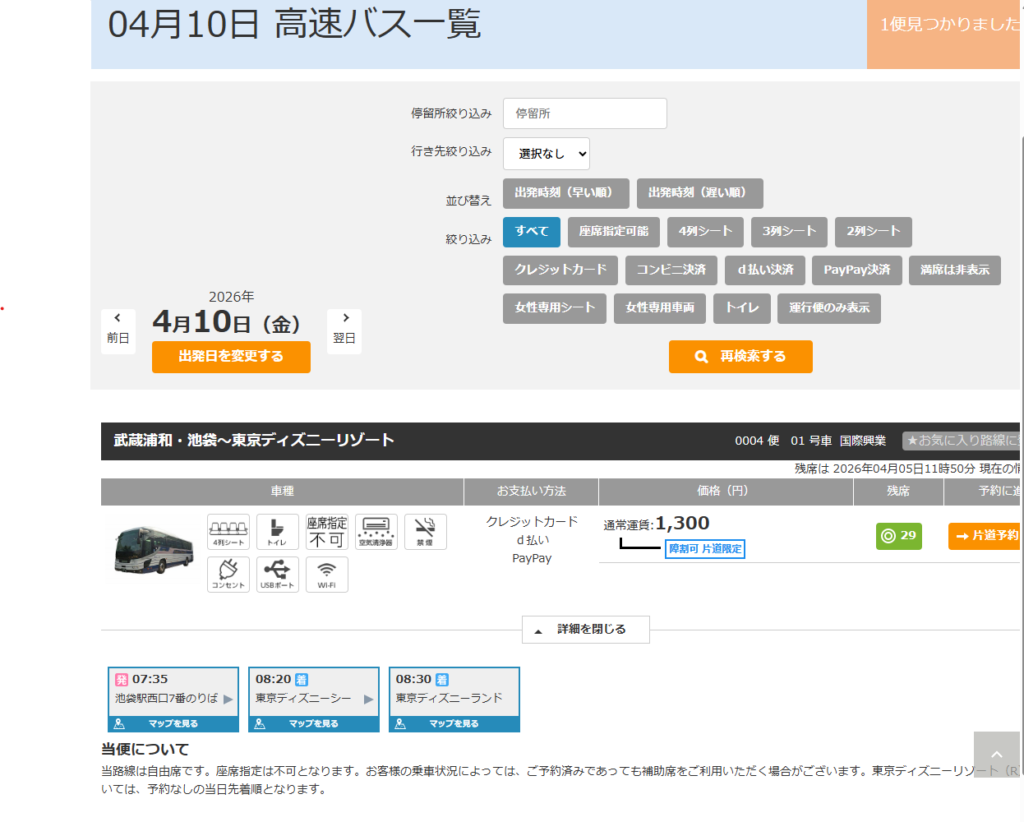
Task: Enable the 女性専用シート filter
Action: click(554, 308)
